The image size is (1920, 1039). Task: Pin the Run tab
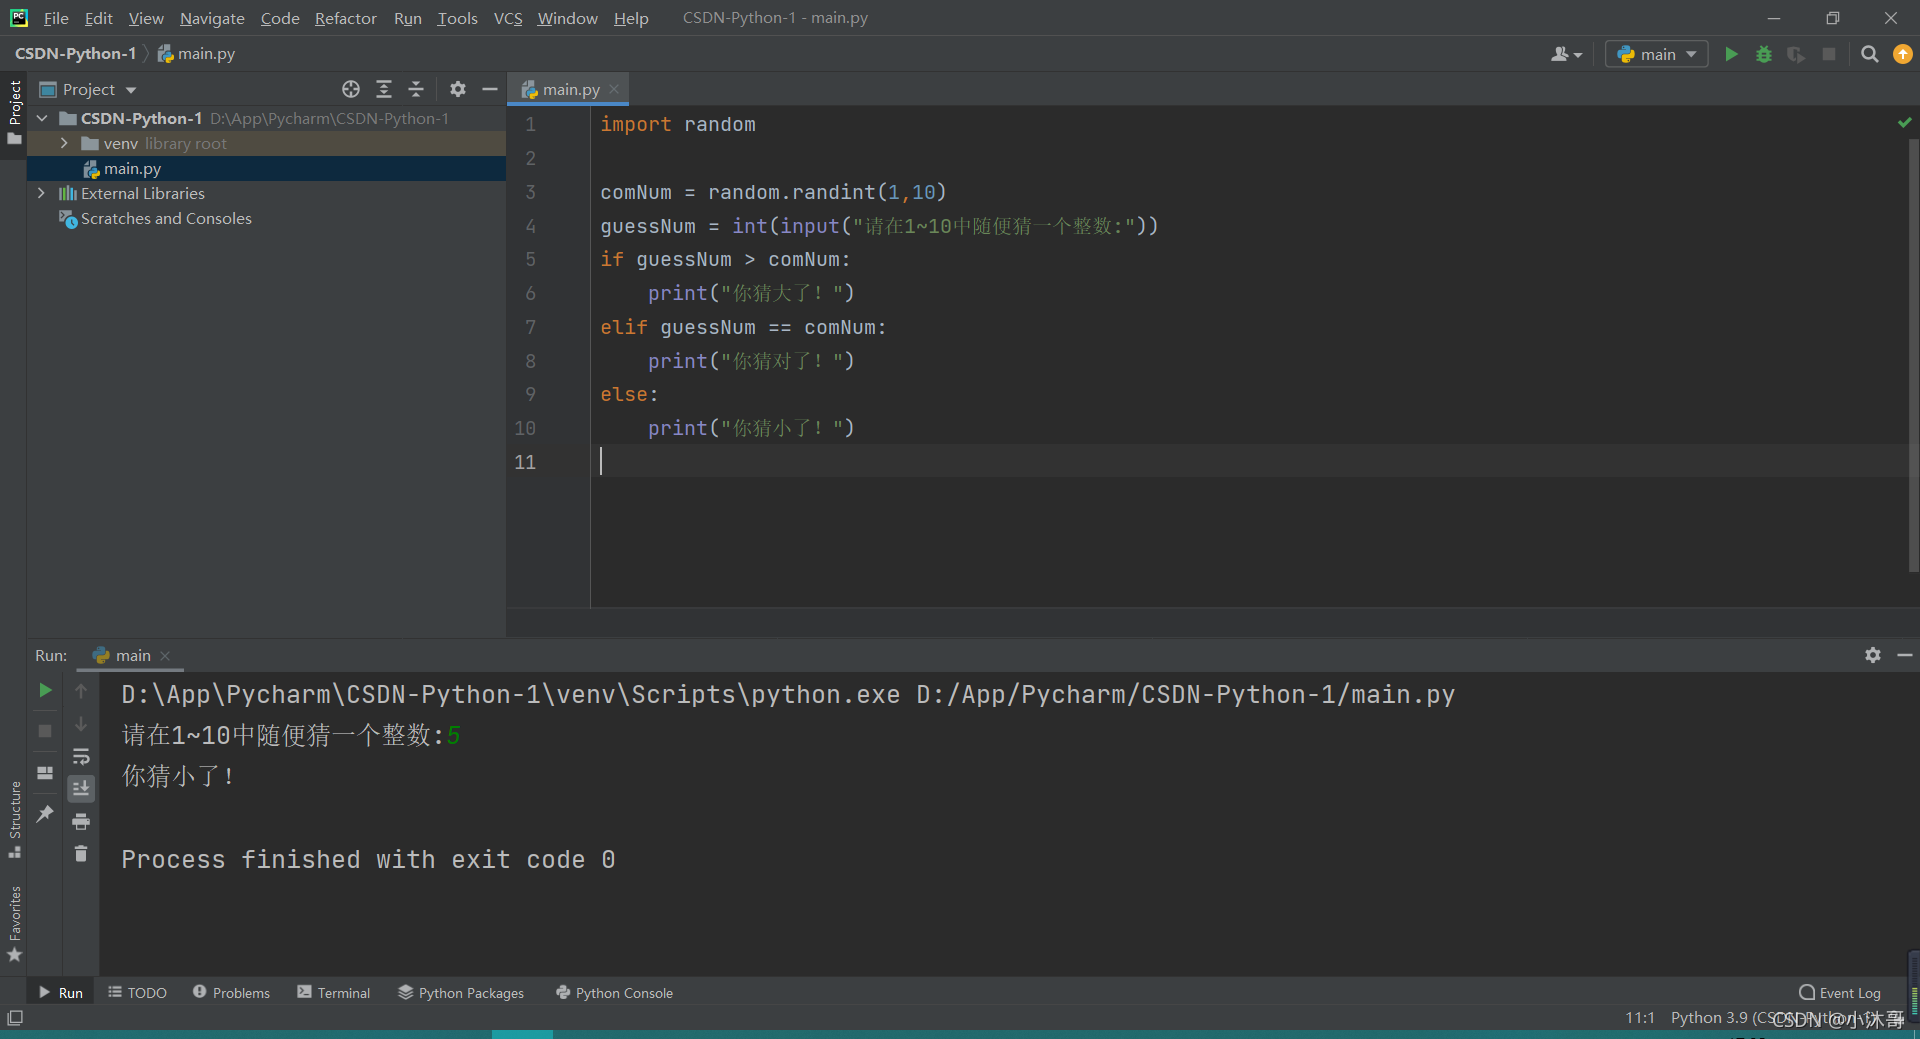click(45, 814)
